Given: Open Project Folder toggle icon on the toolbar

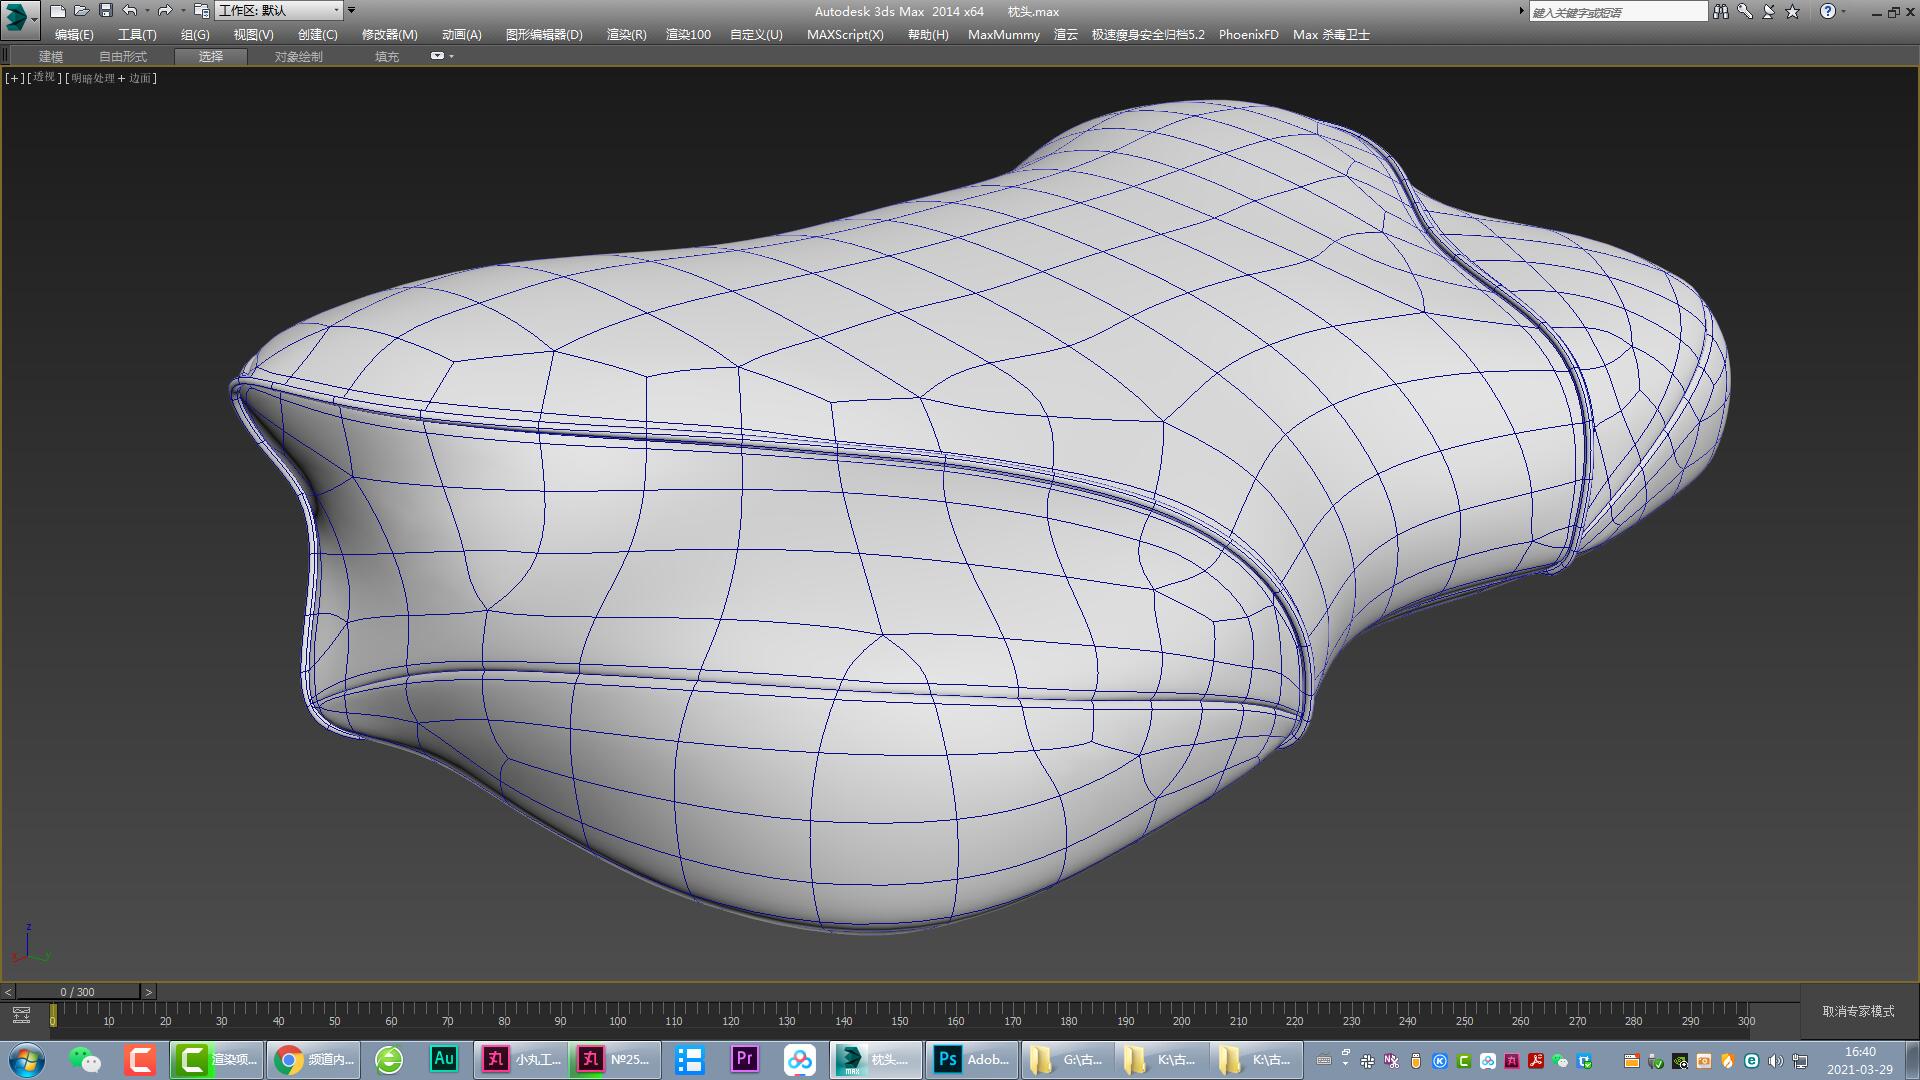Looking at the screenshot, I should tap(201, 11).
